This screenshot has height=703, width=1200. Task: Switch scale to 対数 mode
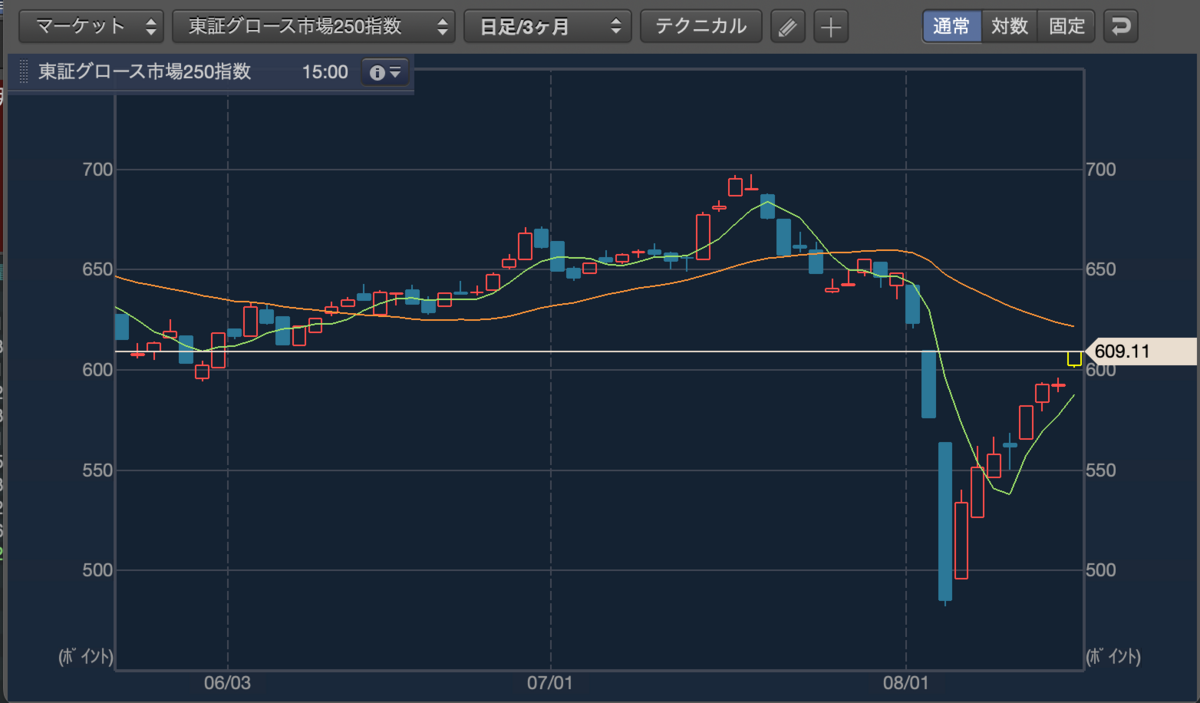(1009, 26)
